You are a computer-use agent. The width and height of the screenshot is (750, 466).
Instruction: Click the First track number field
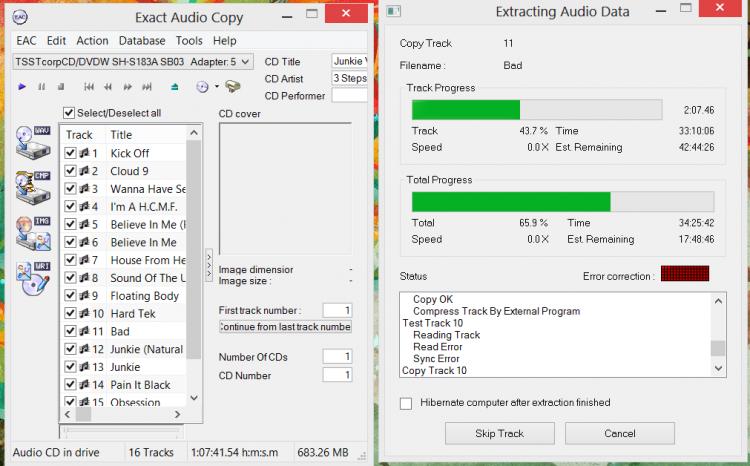click(x=338, y=311)
